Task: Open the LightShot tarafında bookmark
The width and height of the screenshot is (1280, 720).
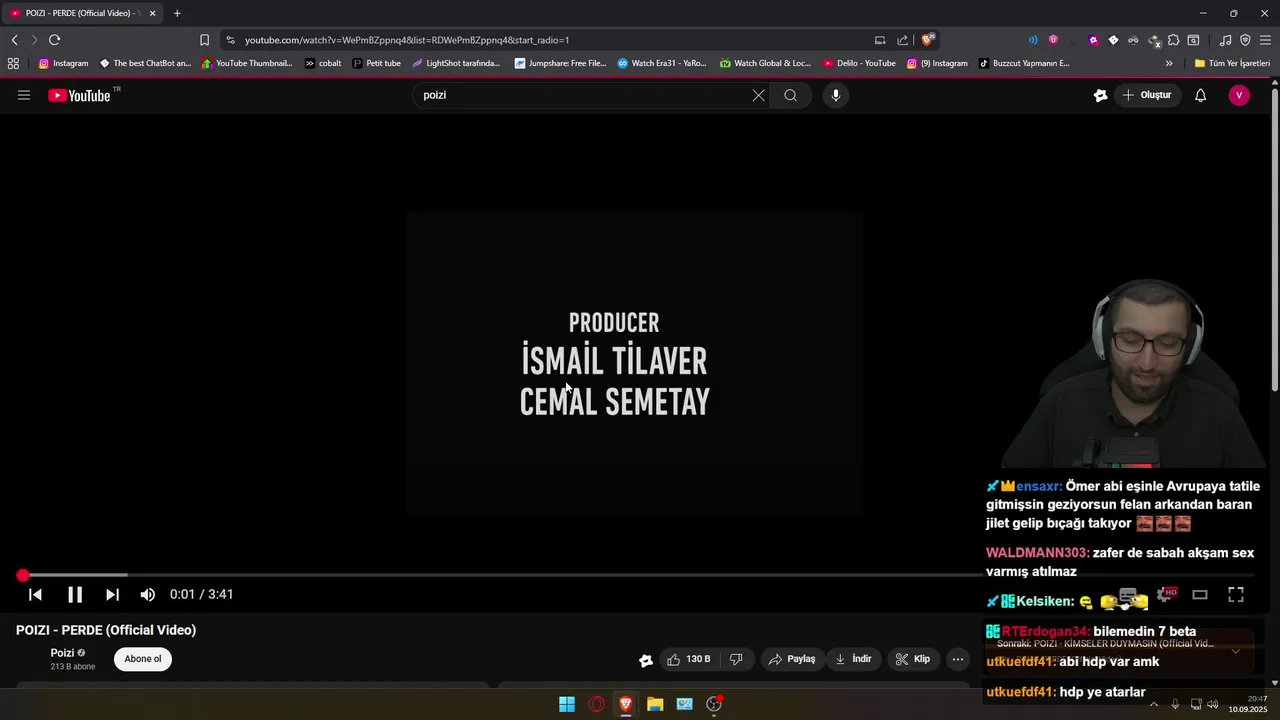Action: pyautogui.click(x=456, y=63)
